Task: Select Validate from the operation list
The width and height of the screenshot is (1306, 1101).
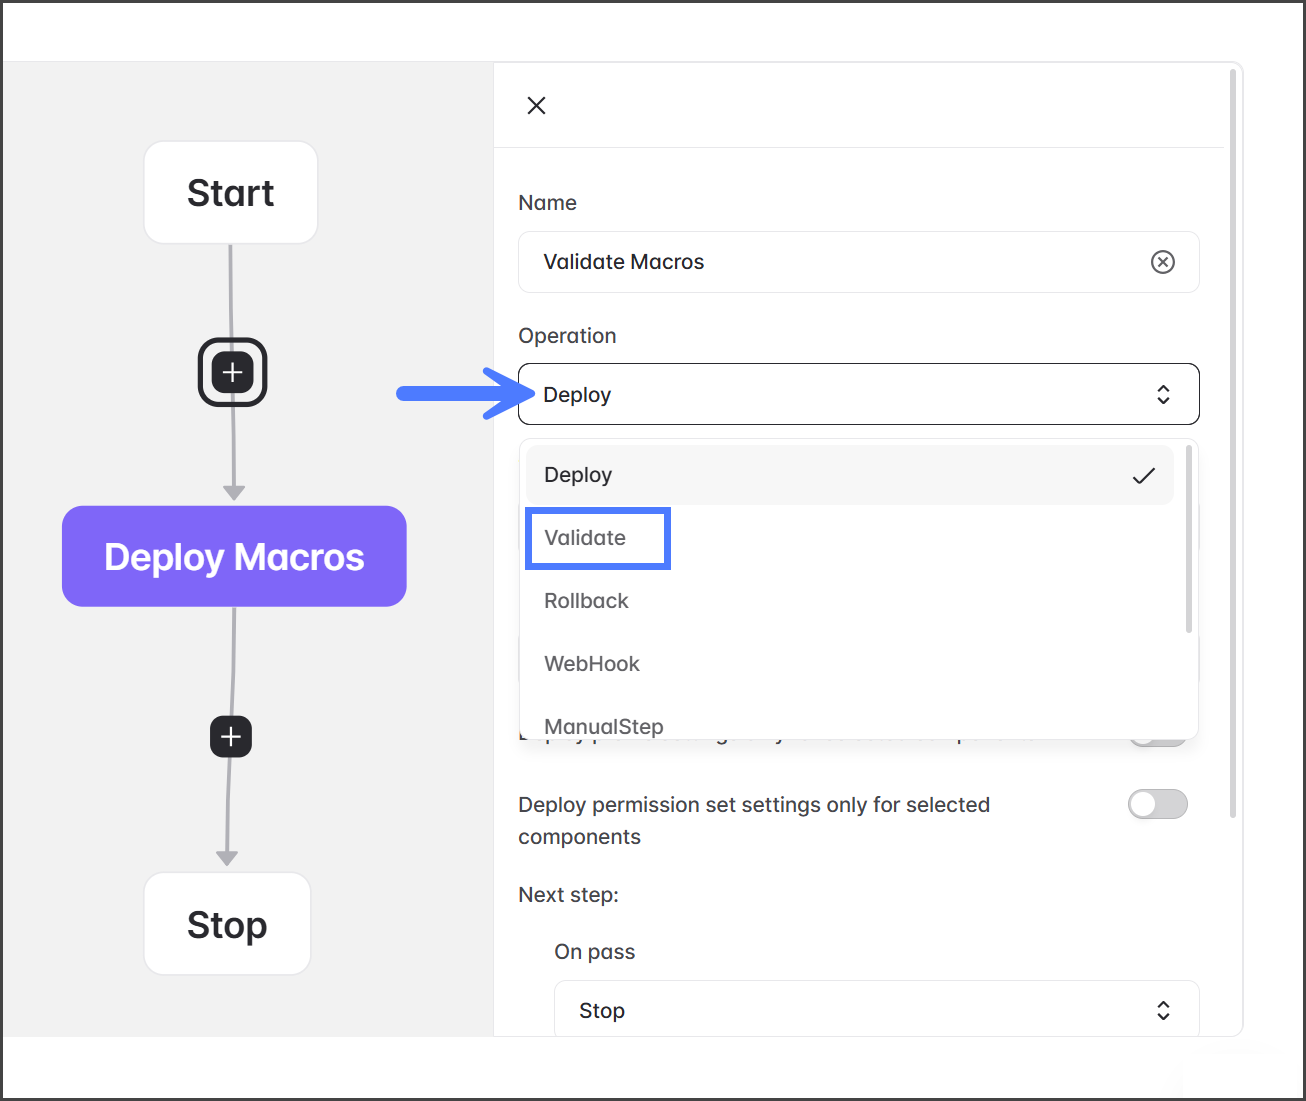Action: point(586,538)
